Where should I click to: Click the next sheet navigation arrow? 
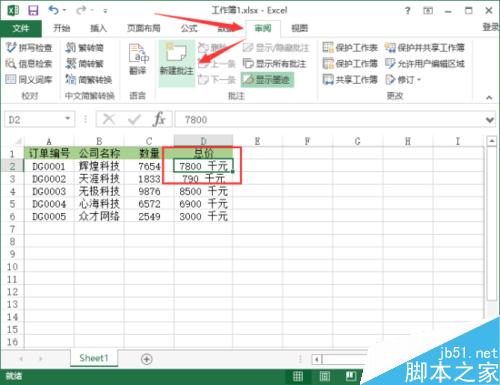41,359
